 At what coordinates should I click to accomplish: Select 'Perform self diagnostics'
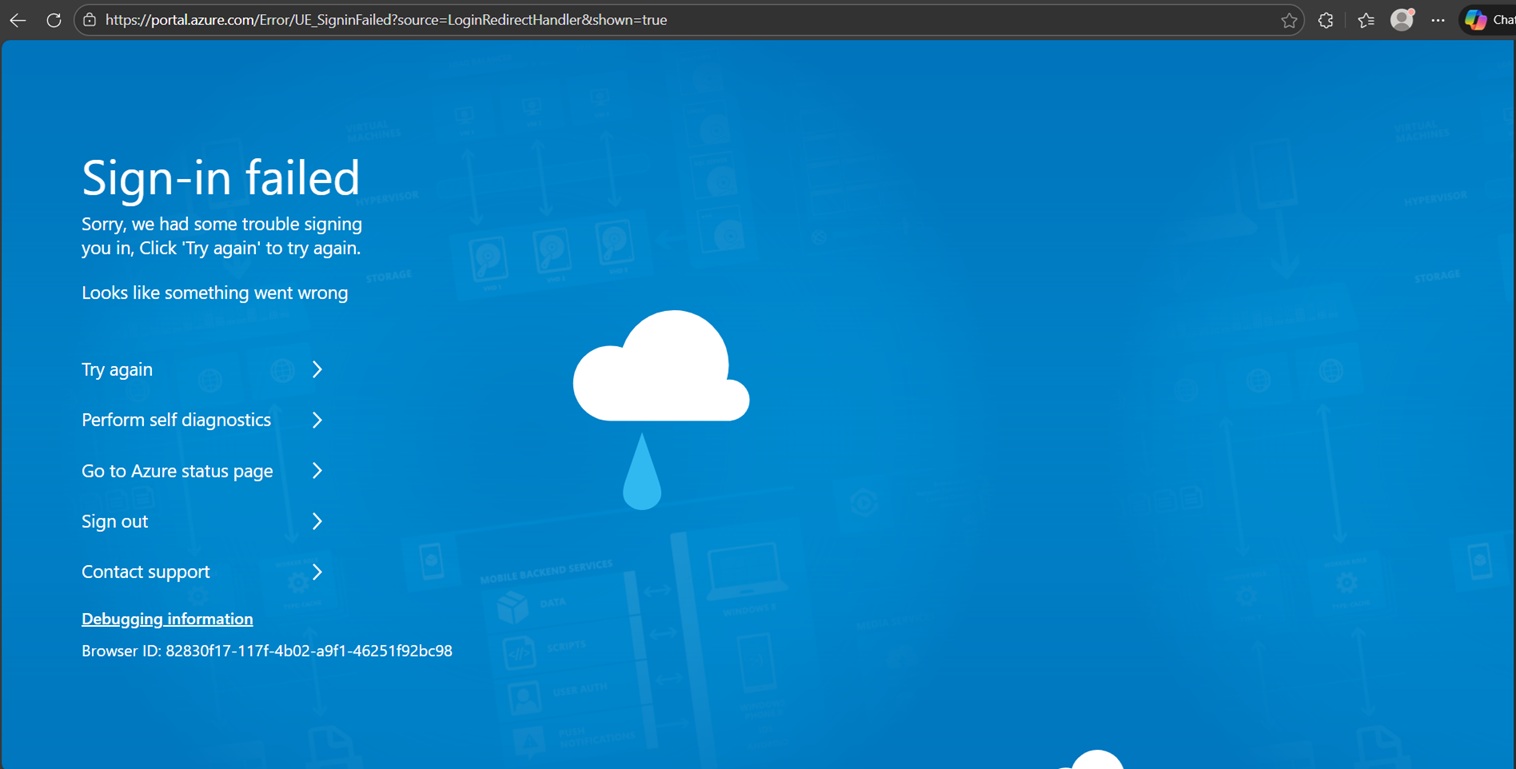pyautogui.click(x=176, y=420)
